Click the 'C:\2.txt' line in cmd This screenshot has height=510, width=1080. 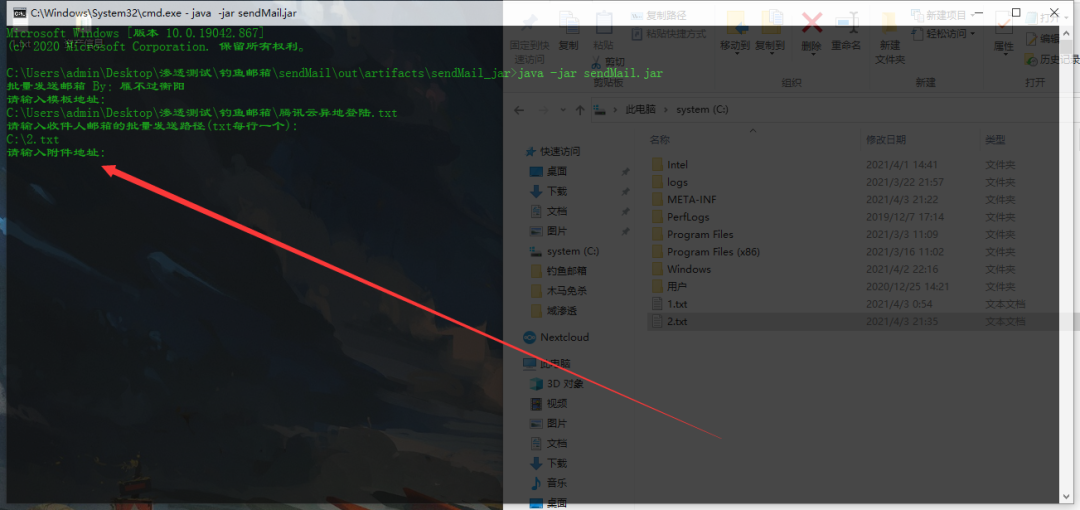pyautogui.click(x=32, y=140)
